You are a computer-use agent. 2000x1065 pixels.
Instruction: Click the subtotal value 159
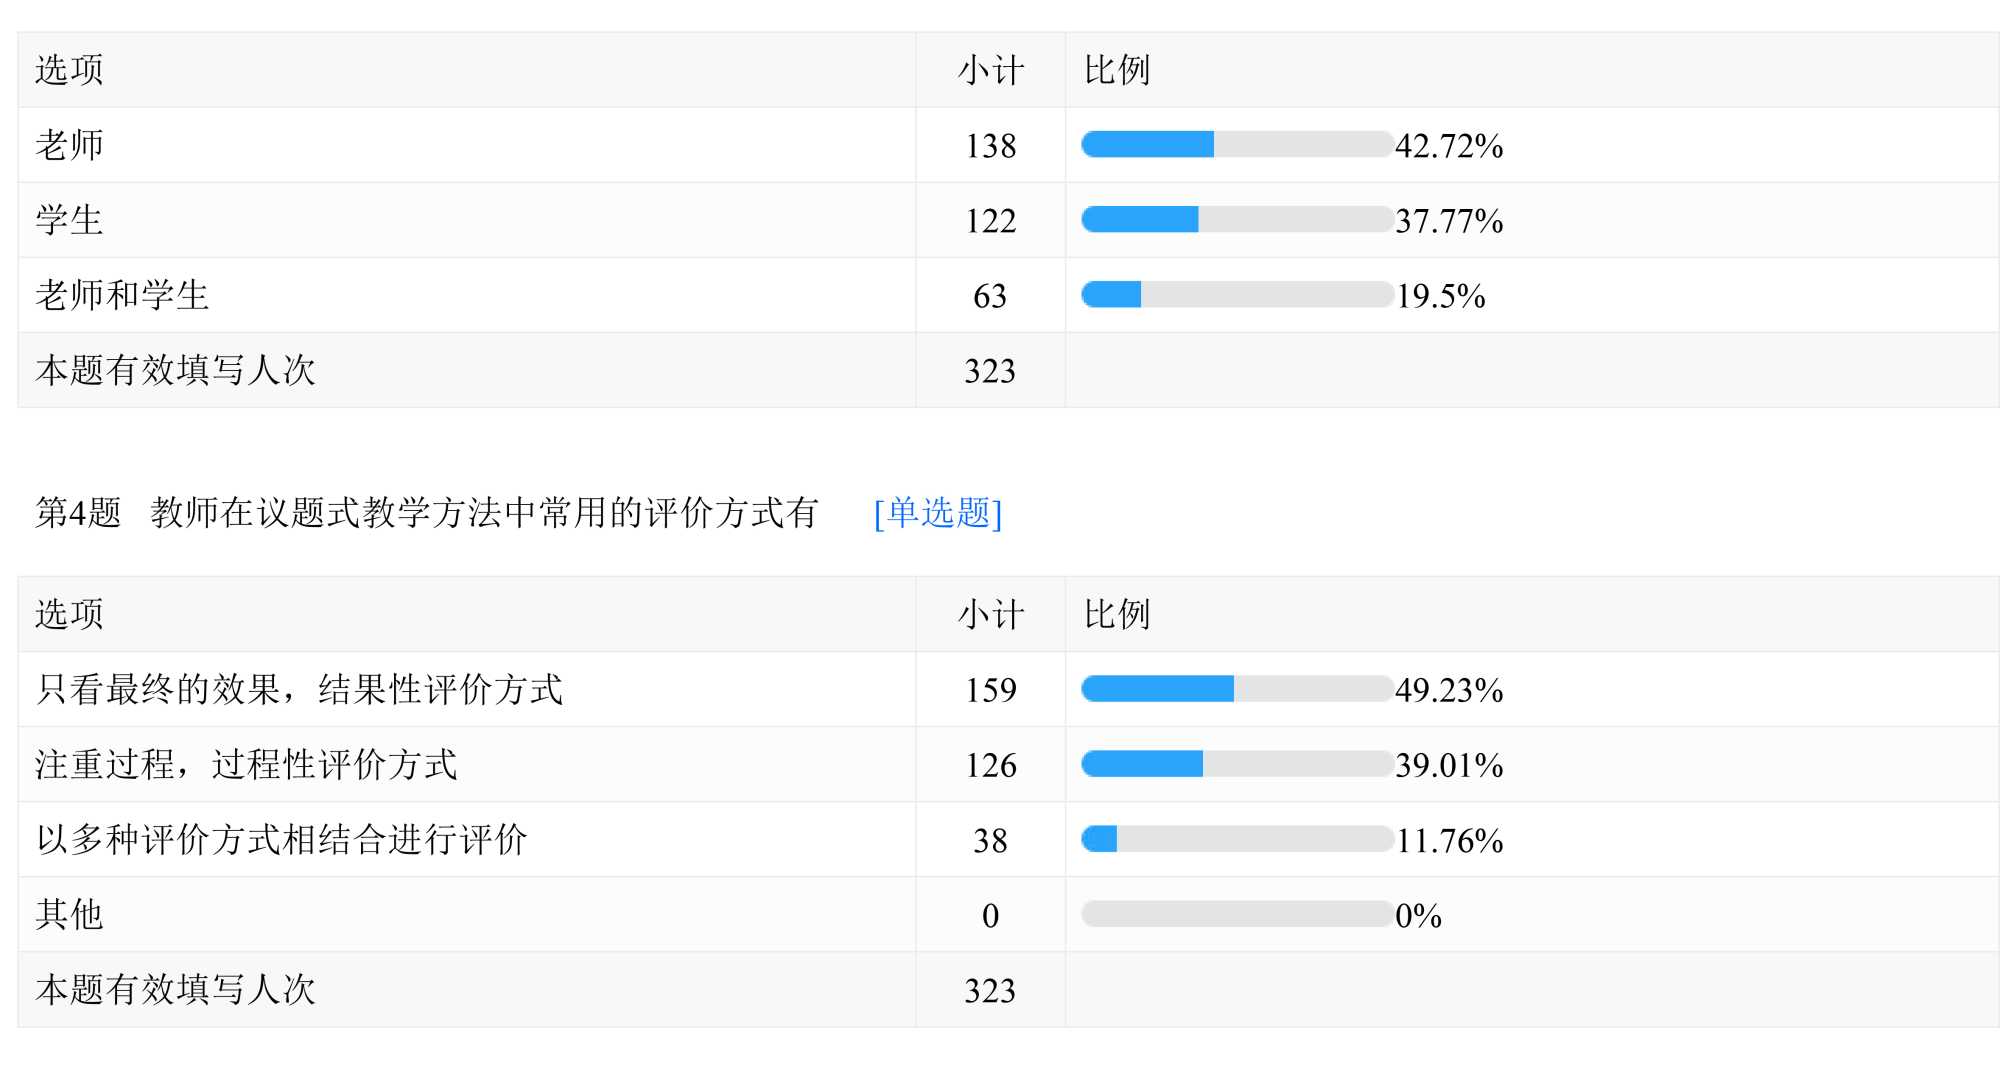[990, 690]
